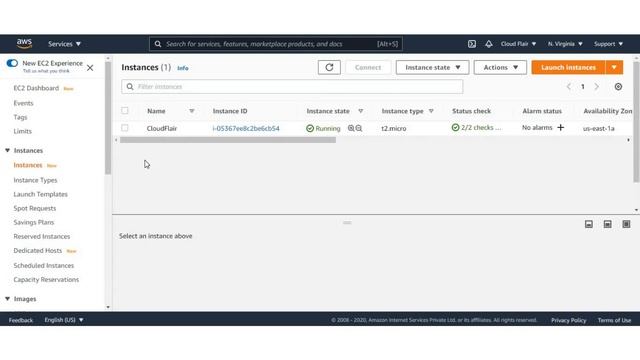Set details panel to full-height layout
The height and width of the screenshot is (360, 640).
click(x=626, y=224)
